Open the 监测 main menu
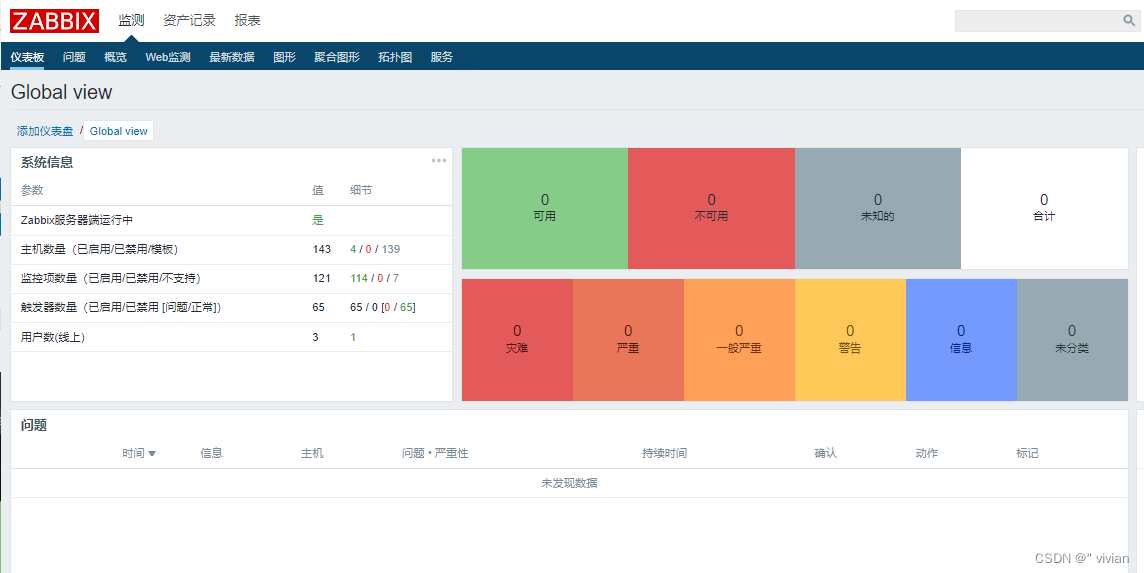Viewport: 1144px width, 573px height. pyautogui.click(x=131, y=20)
